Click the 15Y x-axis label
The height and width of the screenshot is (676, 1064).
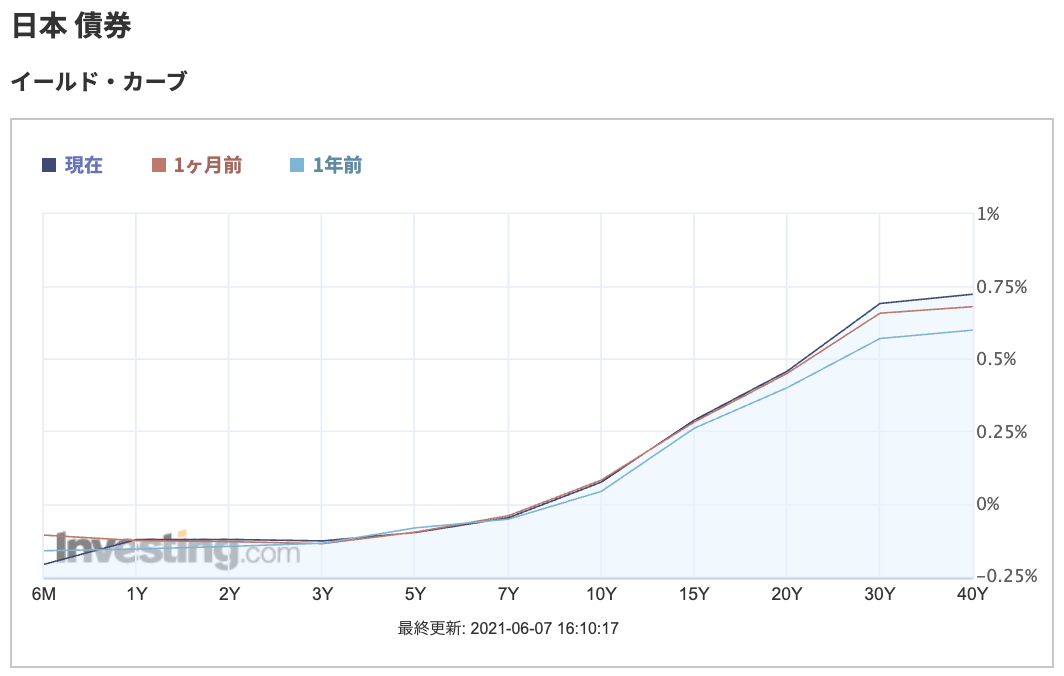point(694,595)
